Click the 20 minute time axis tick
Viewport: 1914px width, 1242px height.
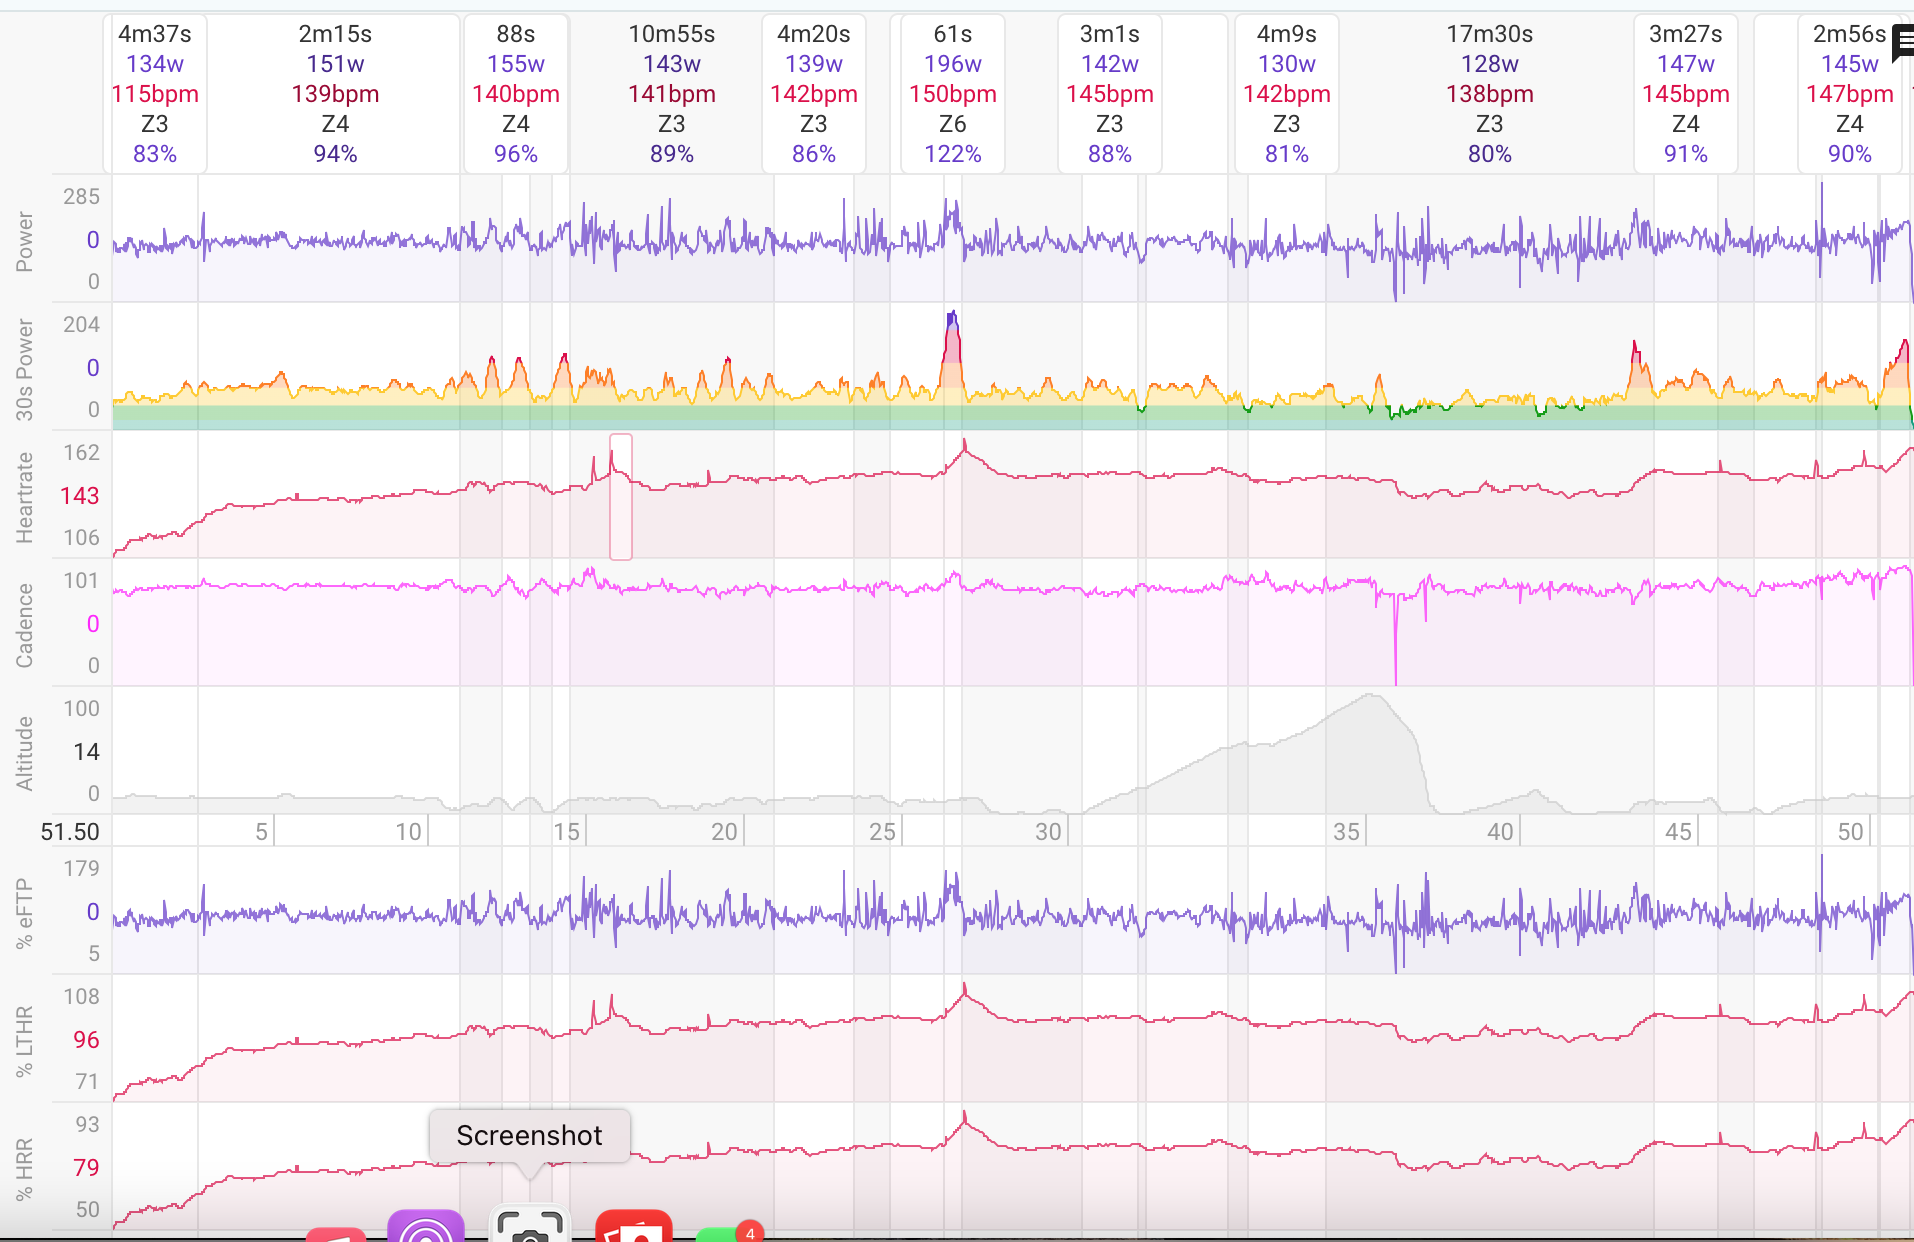click(x=724, y=832)
